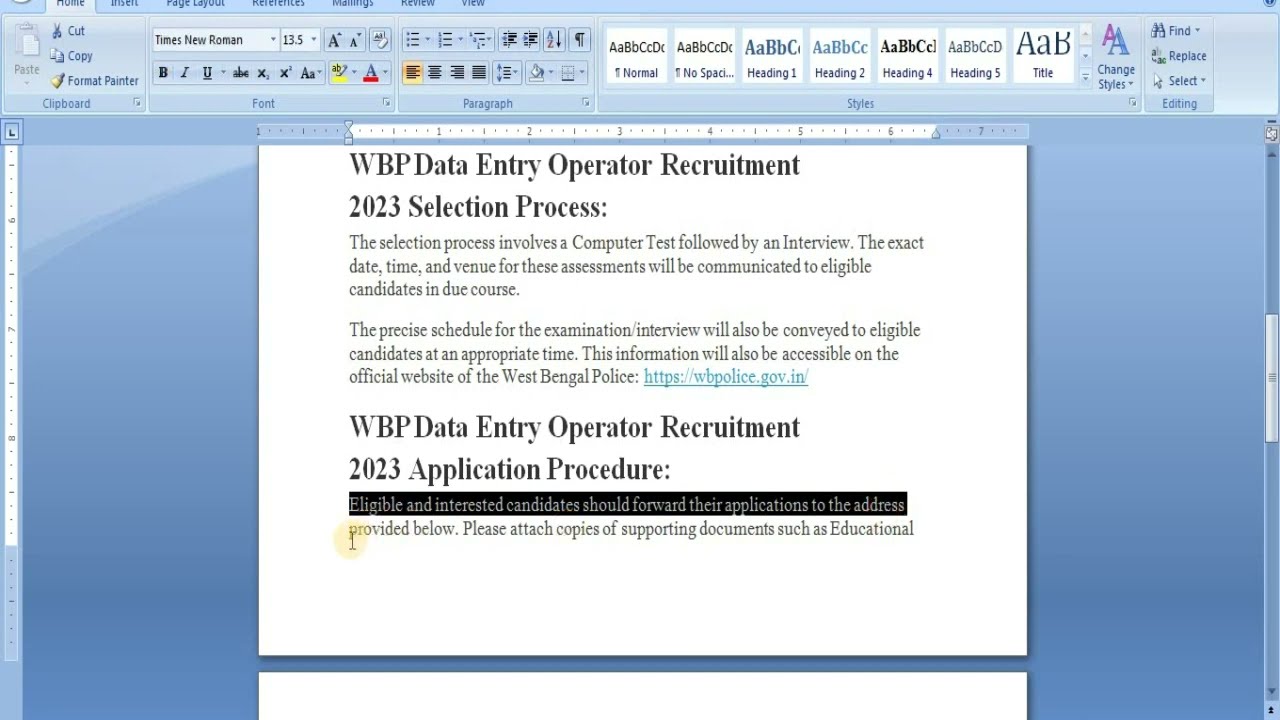Toggle Underline formatting
The height and width of the screenshot is (720, 1280).
[207, 73]
